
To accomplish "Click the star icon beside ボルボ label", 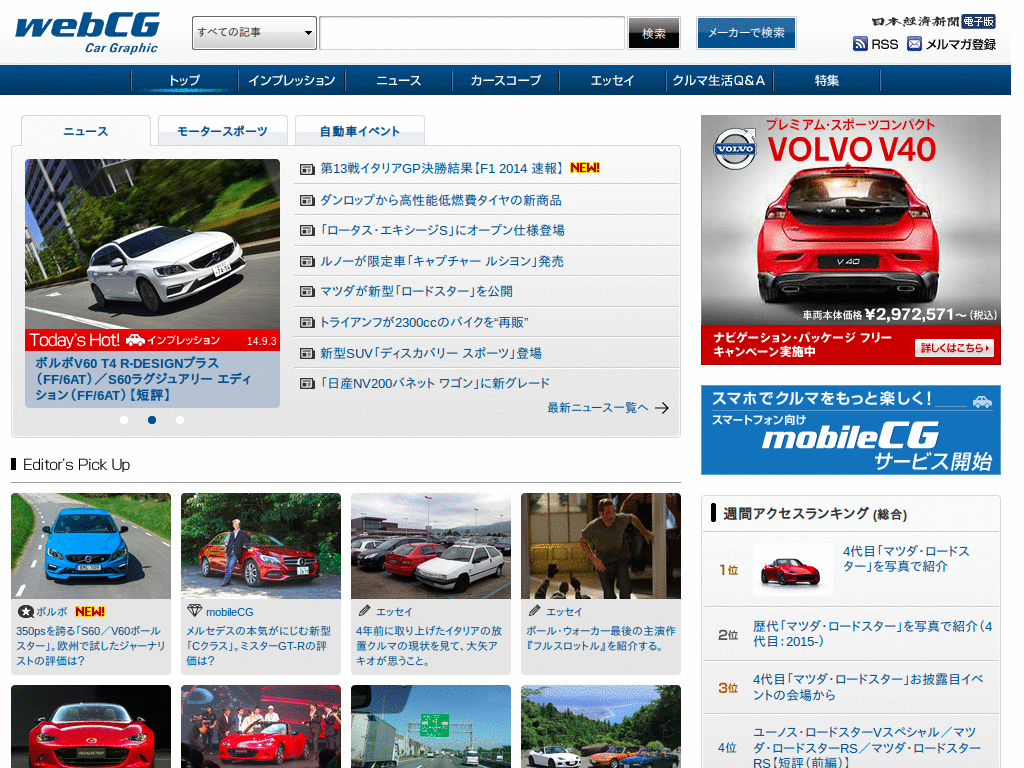I will pos(25,612).
